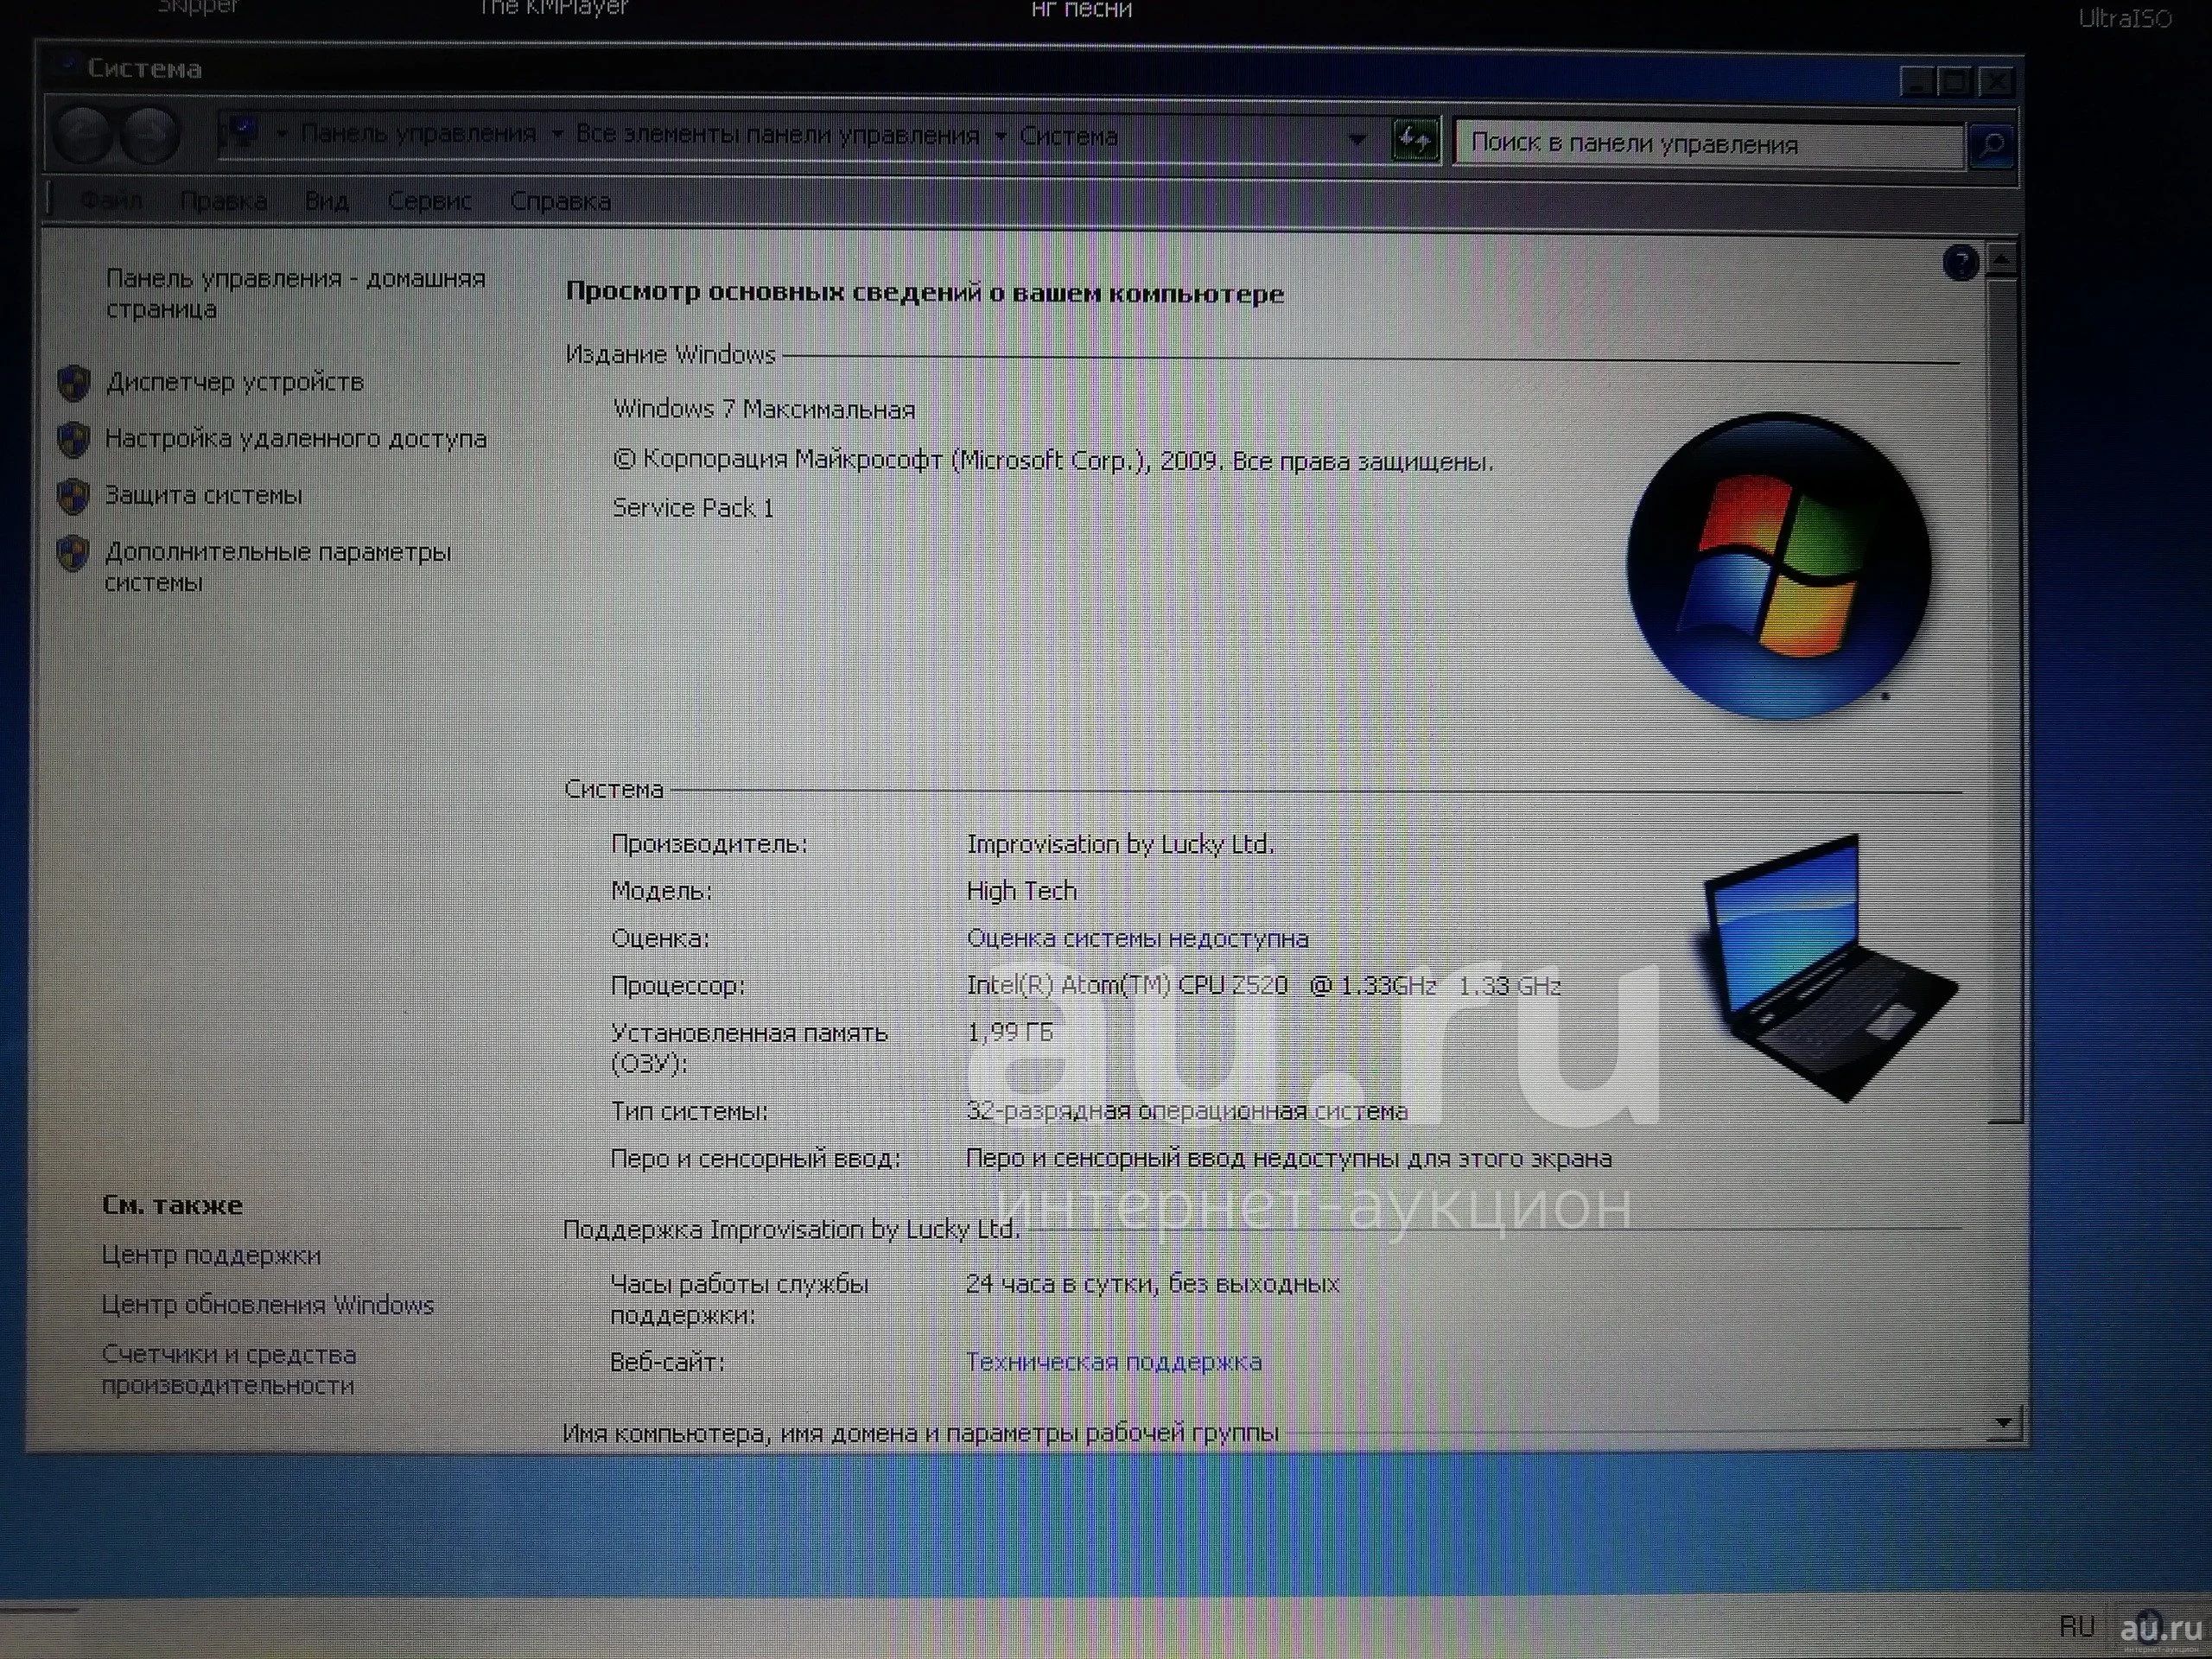The image size is (2212, 1659).
Task: Click the scrollbar up arrow
Action: (2001, 258)
